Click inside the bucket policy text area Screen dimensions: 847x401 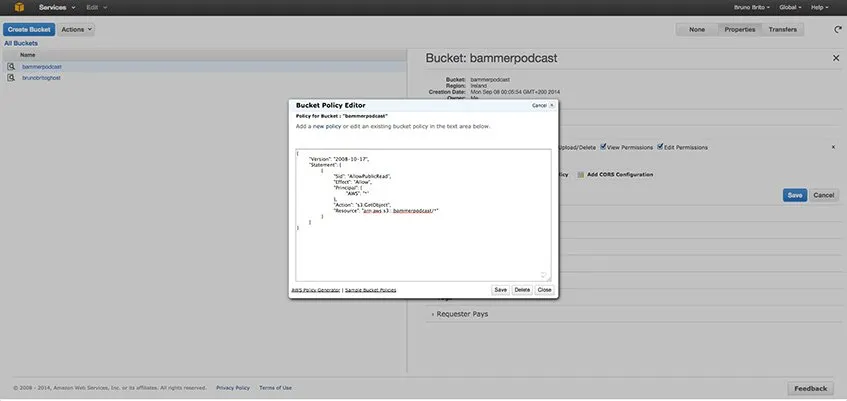click(x=424, y=215)
